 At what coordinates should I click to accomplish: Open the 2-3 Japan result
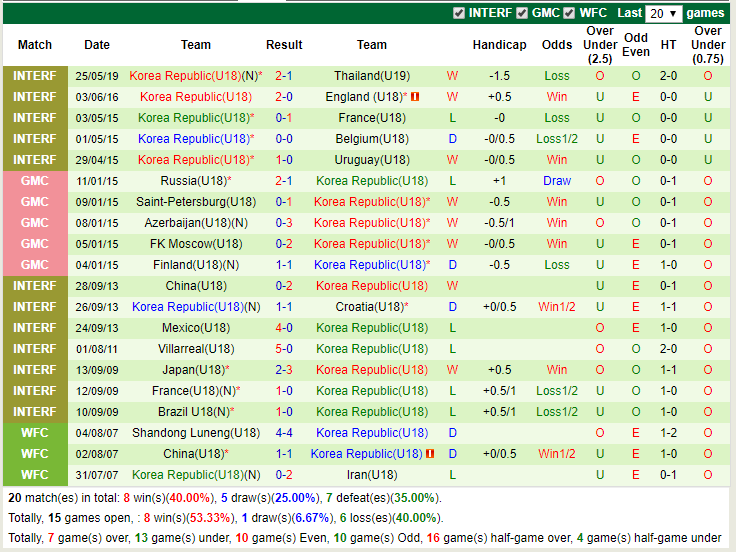(284, 370)
